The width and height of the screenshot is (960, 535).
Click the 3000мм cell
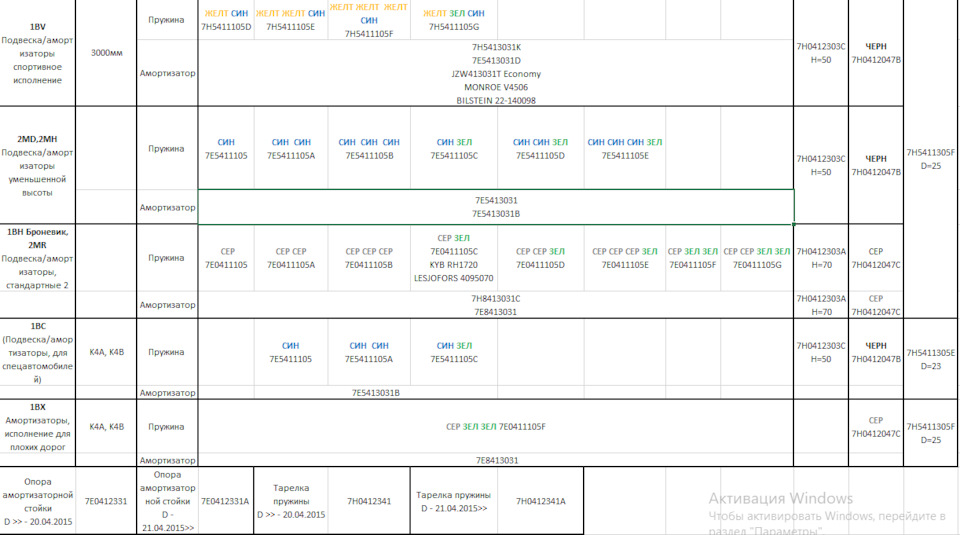click(x=107, y=53)
